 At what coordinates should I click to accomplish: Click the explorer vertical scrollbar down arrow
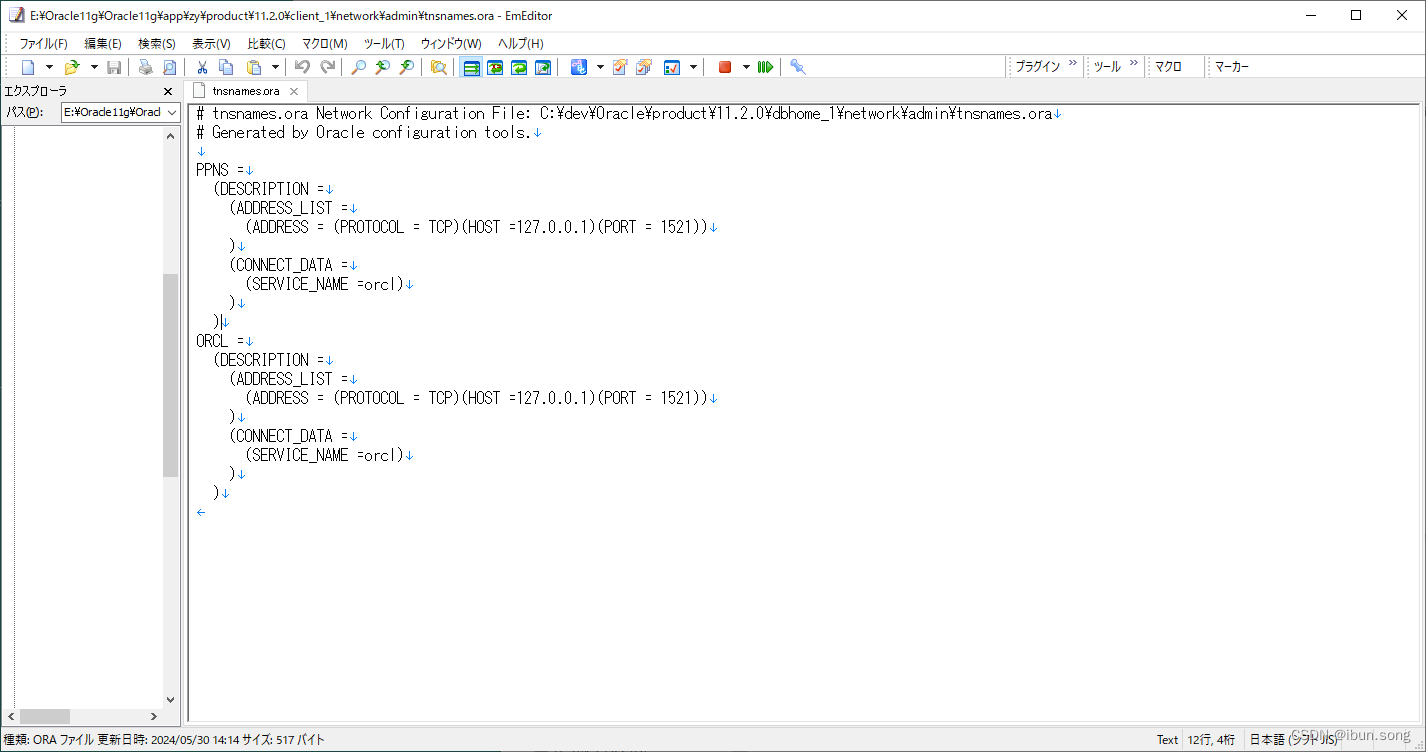pos(170,700)
